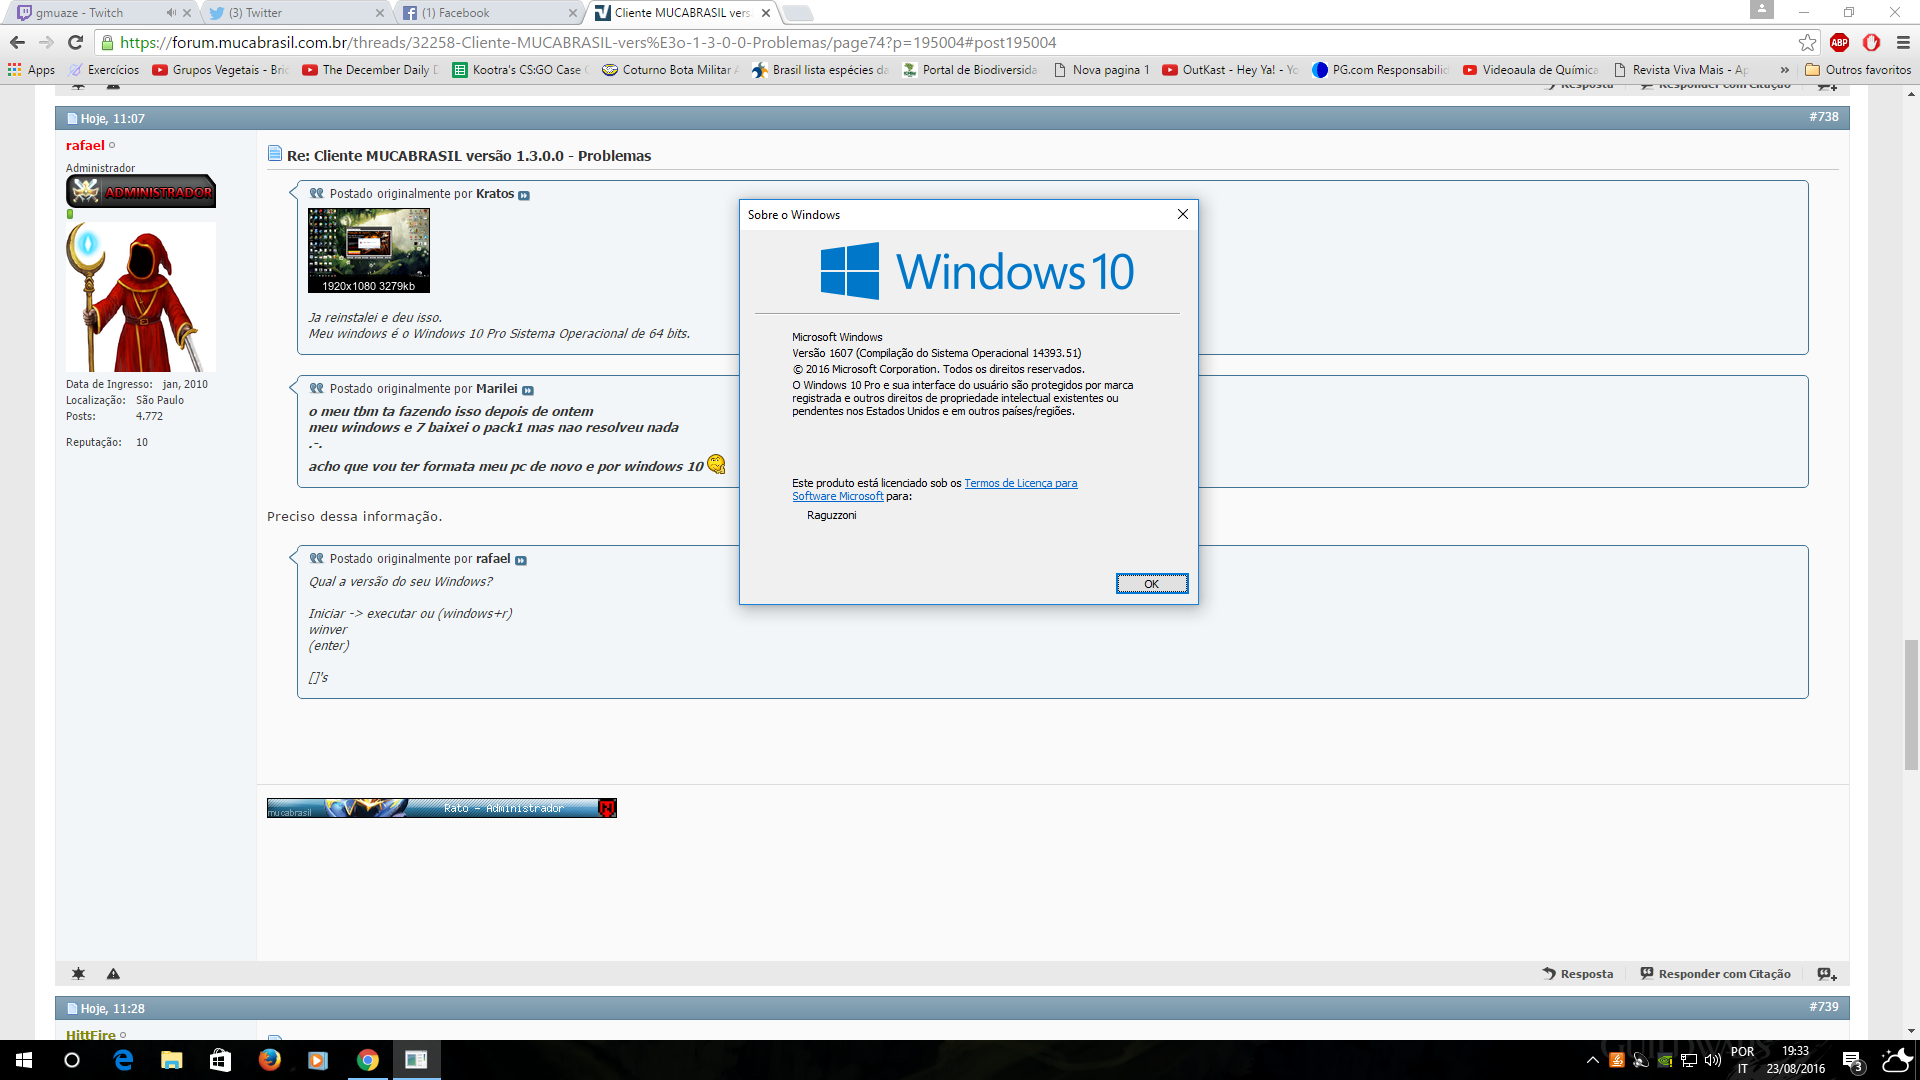Click the view-post arrow next to Kratos
Image resolution: width=1920 pixels, height=1080 pixels.
tap(524, 195)
